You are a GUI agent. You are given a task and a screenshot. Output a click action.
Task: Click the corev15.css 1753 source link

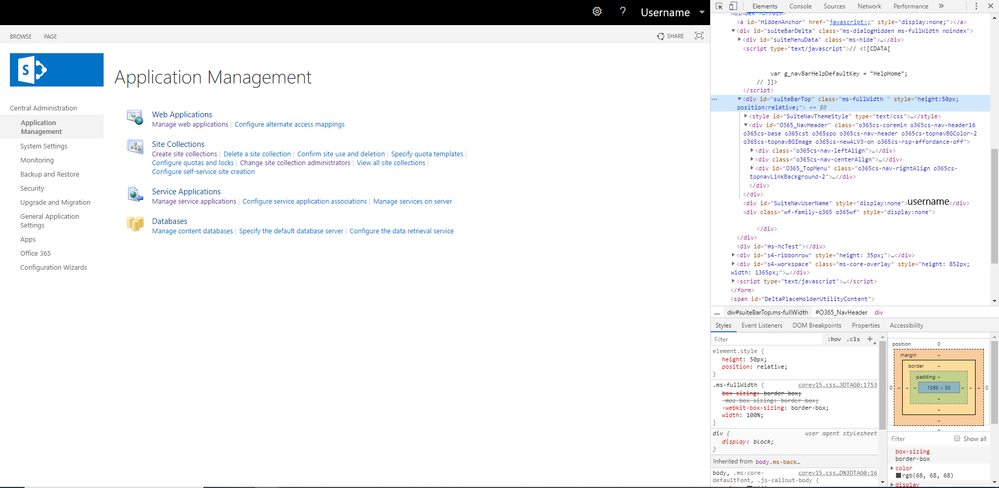click(838, 385)
